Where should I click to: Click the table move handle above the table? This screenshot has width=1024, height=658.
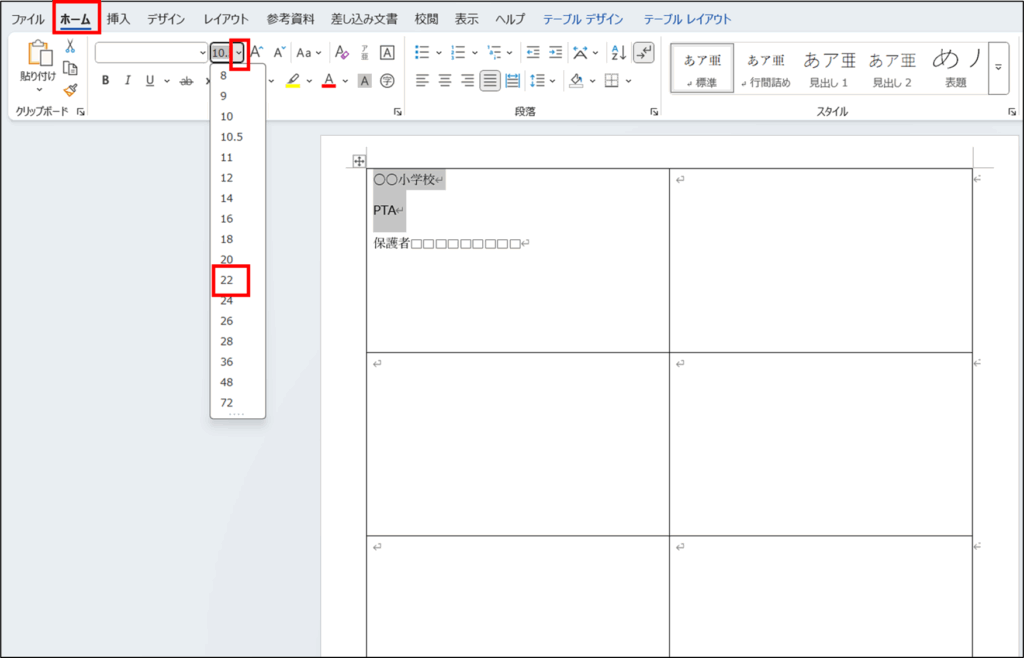click(359, 161)
